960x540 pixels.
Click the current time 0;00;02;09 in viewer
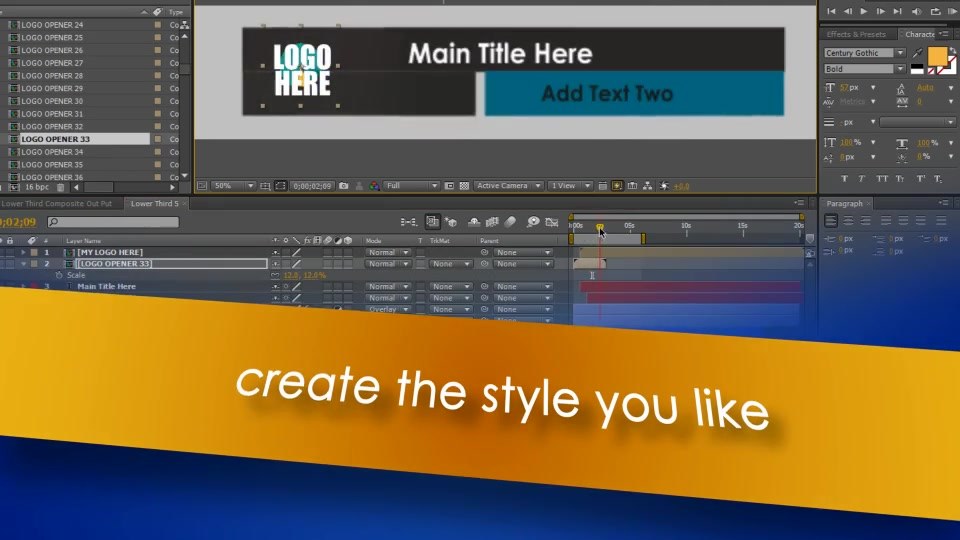pyautogui.click(x=312, y=186)
